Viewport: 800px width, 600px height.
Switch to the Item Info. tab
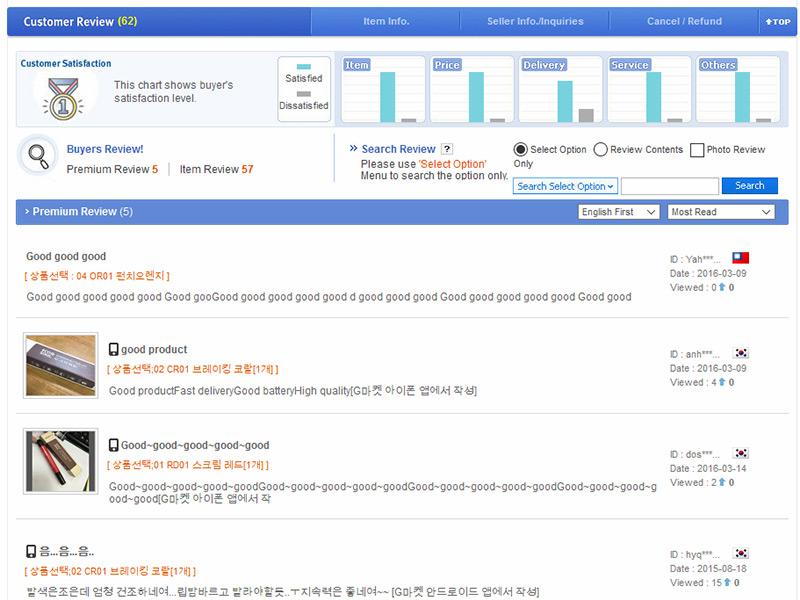(x=385, y=22)
